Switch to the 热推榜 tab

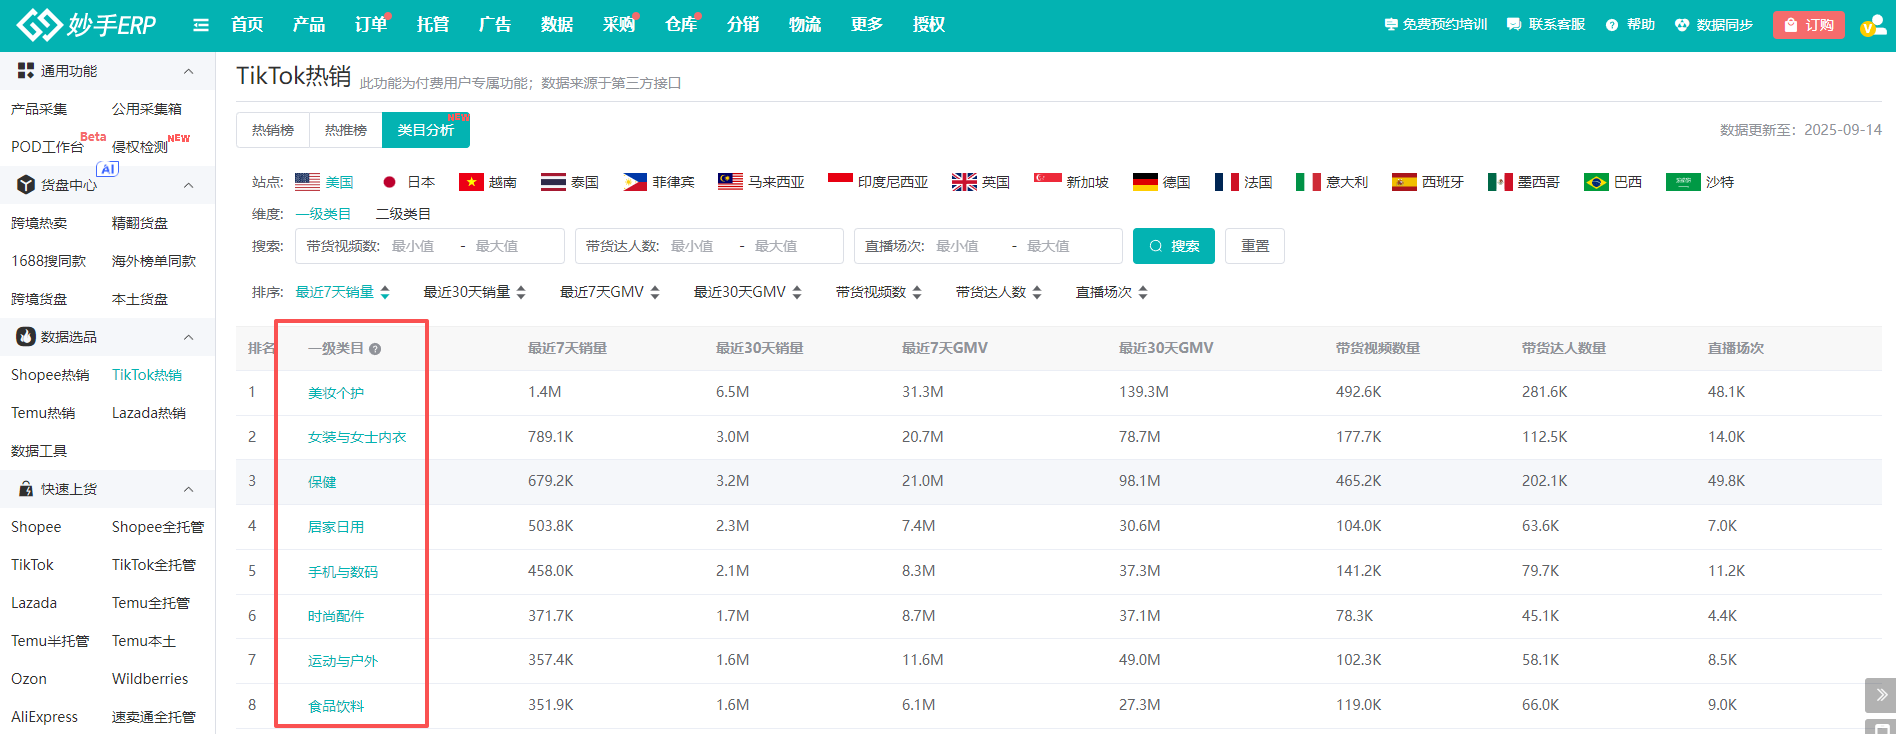(x=346, y=130)
